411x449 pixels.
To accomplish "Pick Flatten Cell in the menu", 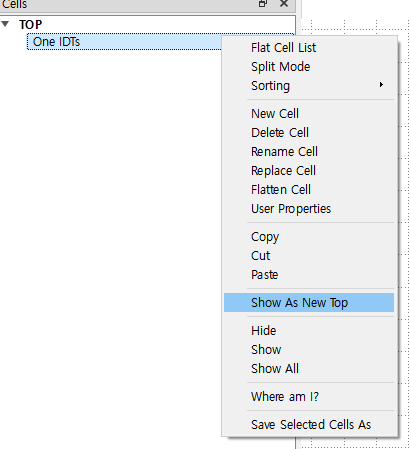I will click(281, 190).
